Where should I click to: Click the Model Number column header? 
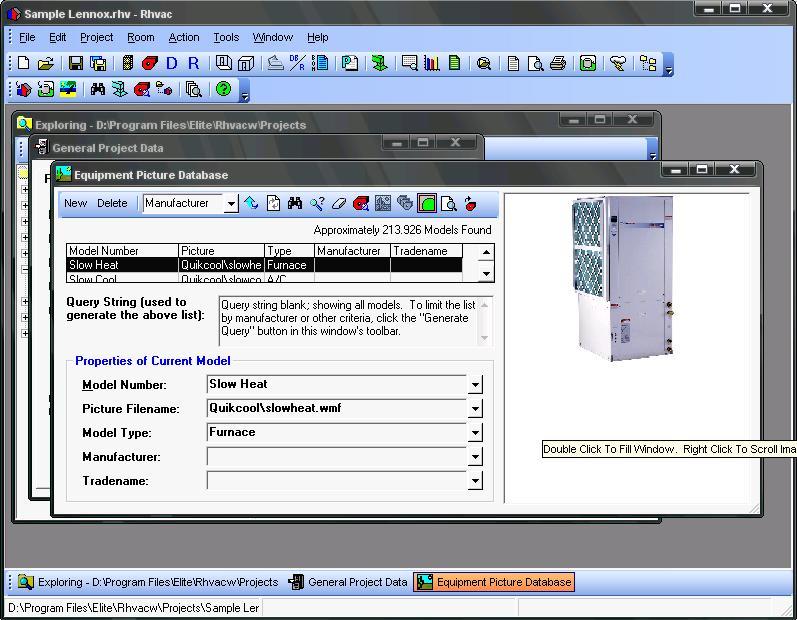point(122,251)
